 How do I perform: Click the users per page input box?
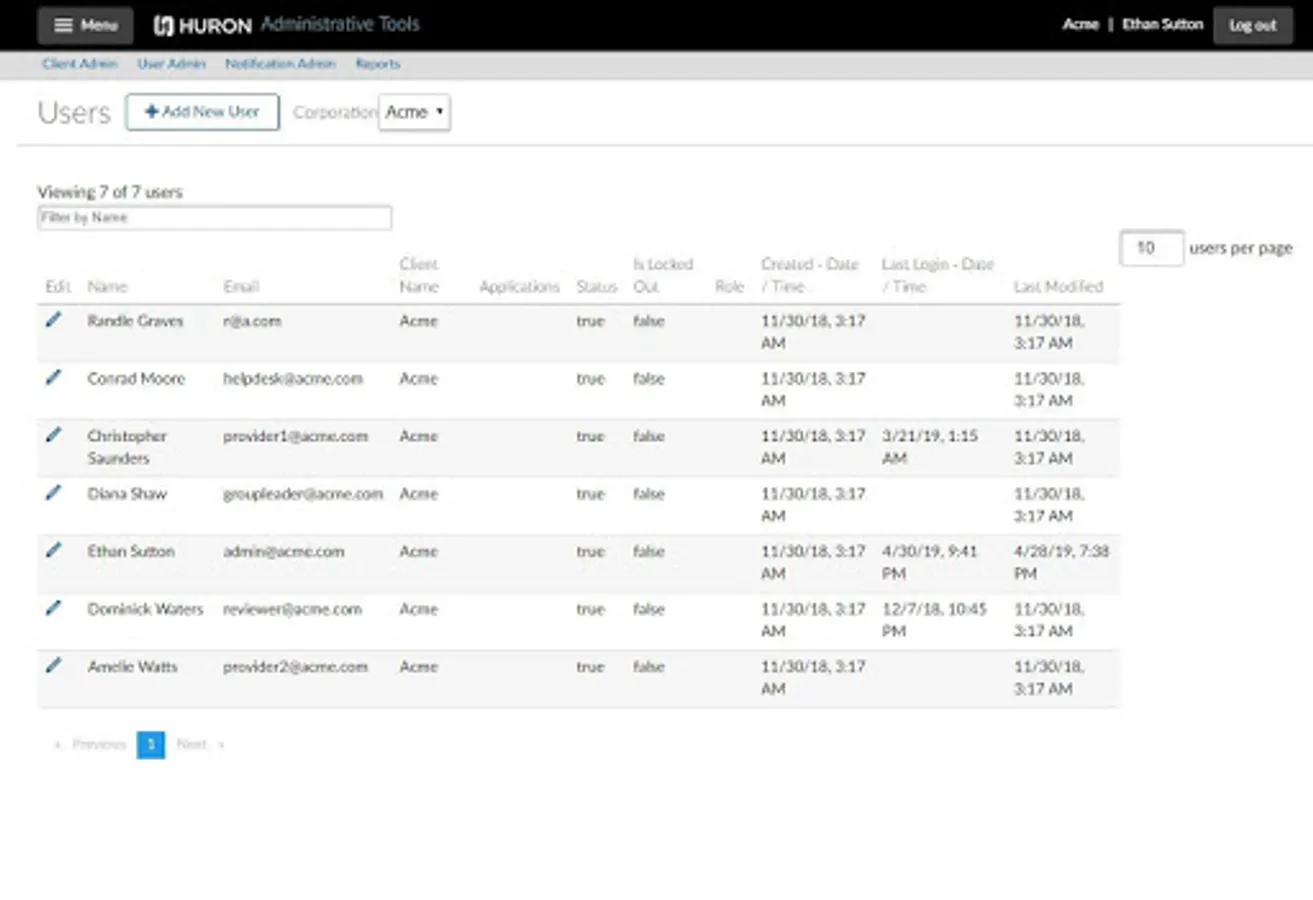(1152, 248)
